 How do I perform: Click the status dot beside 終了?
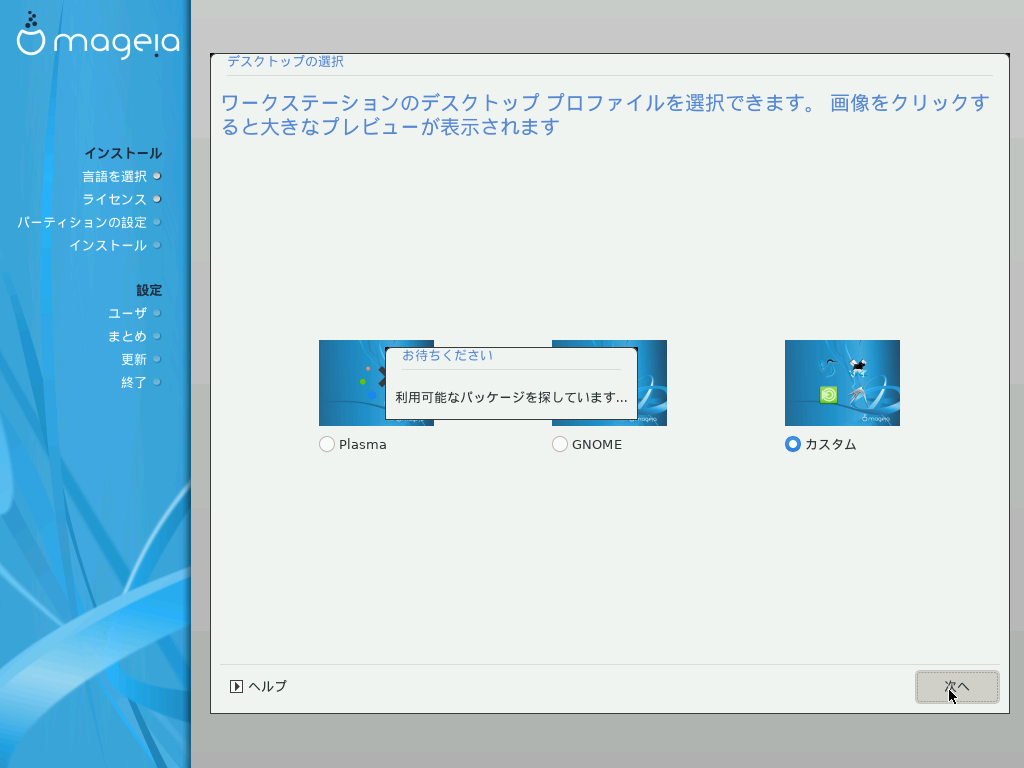157,382
